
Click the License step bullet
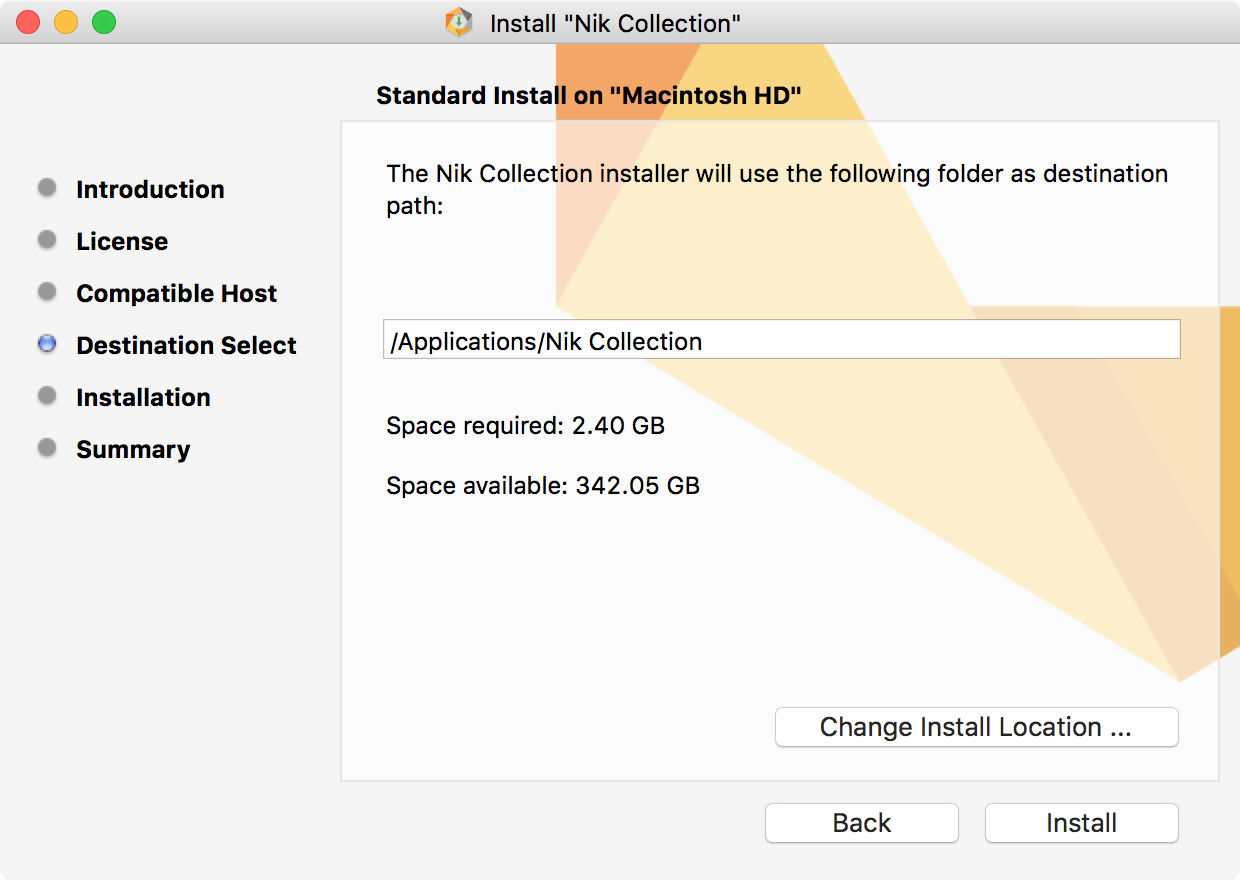[x=47, y=240]
